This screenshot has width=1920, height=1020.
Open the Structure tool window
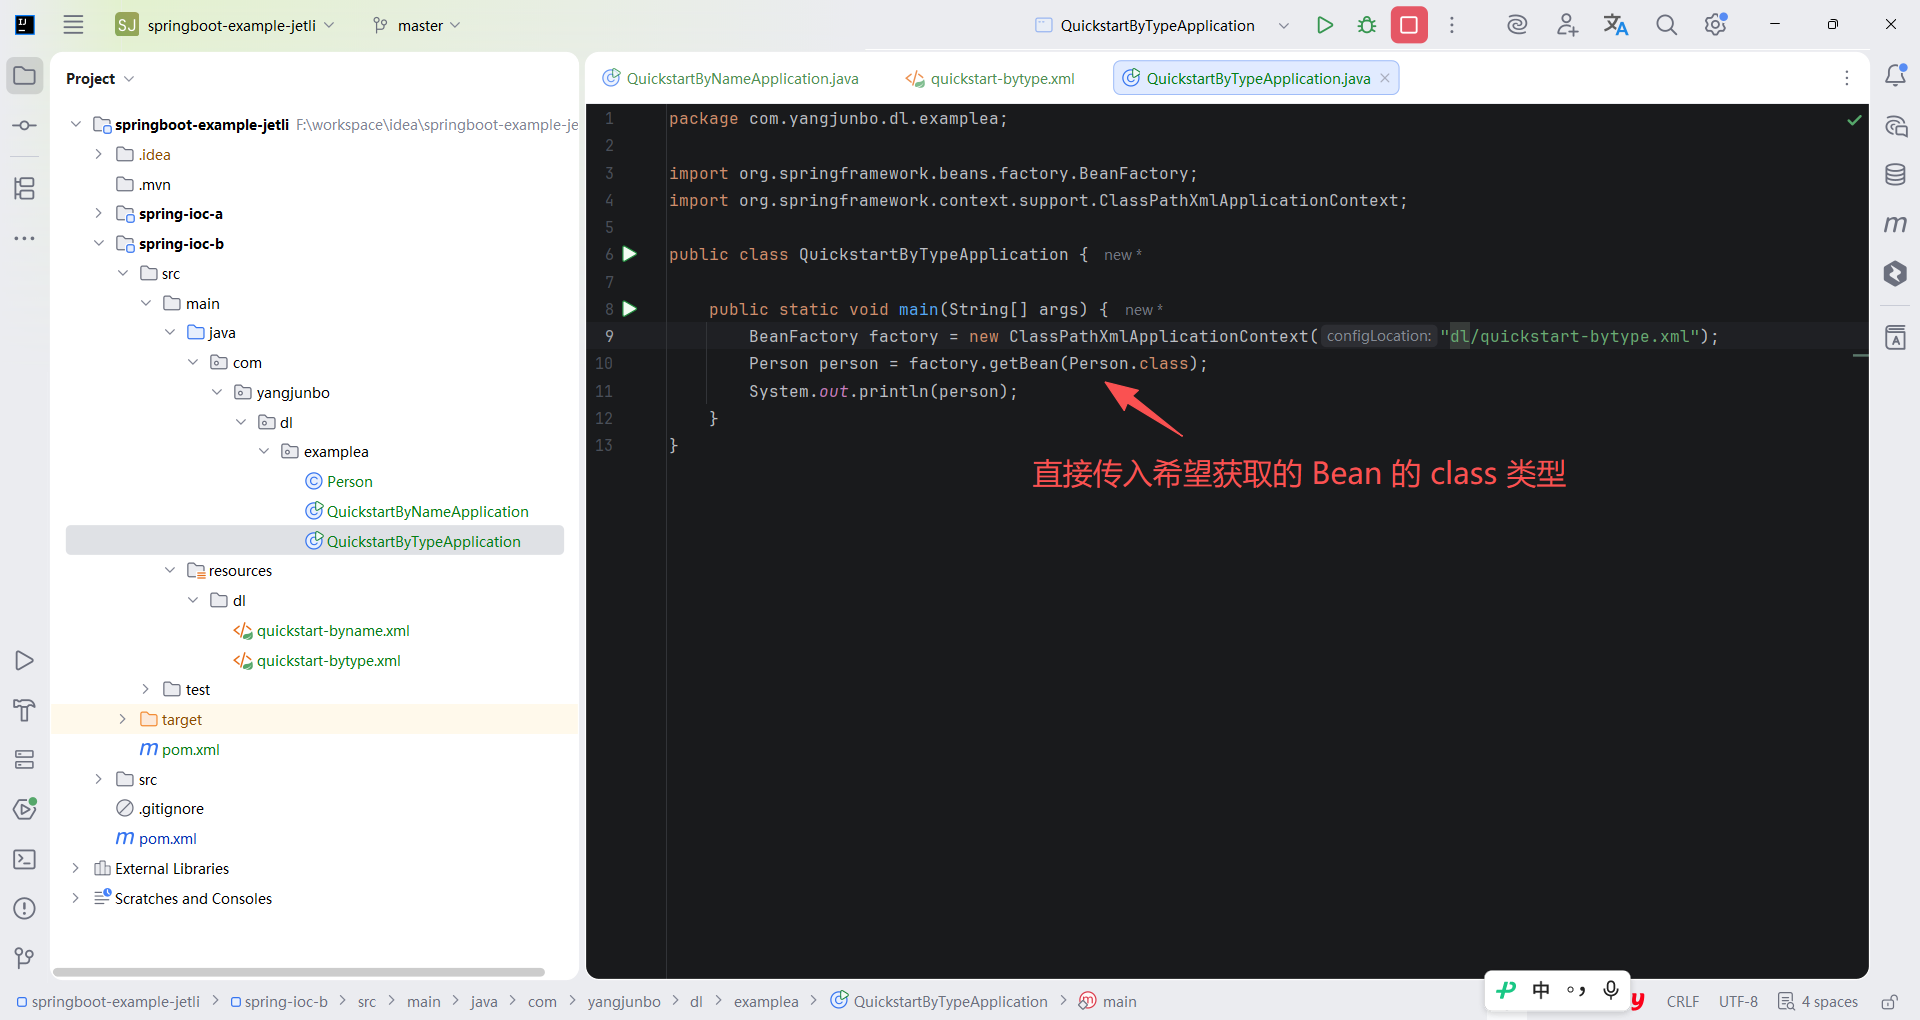pyautogui.click(x=25, y=188)
